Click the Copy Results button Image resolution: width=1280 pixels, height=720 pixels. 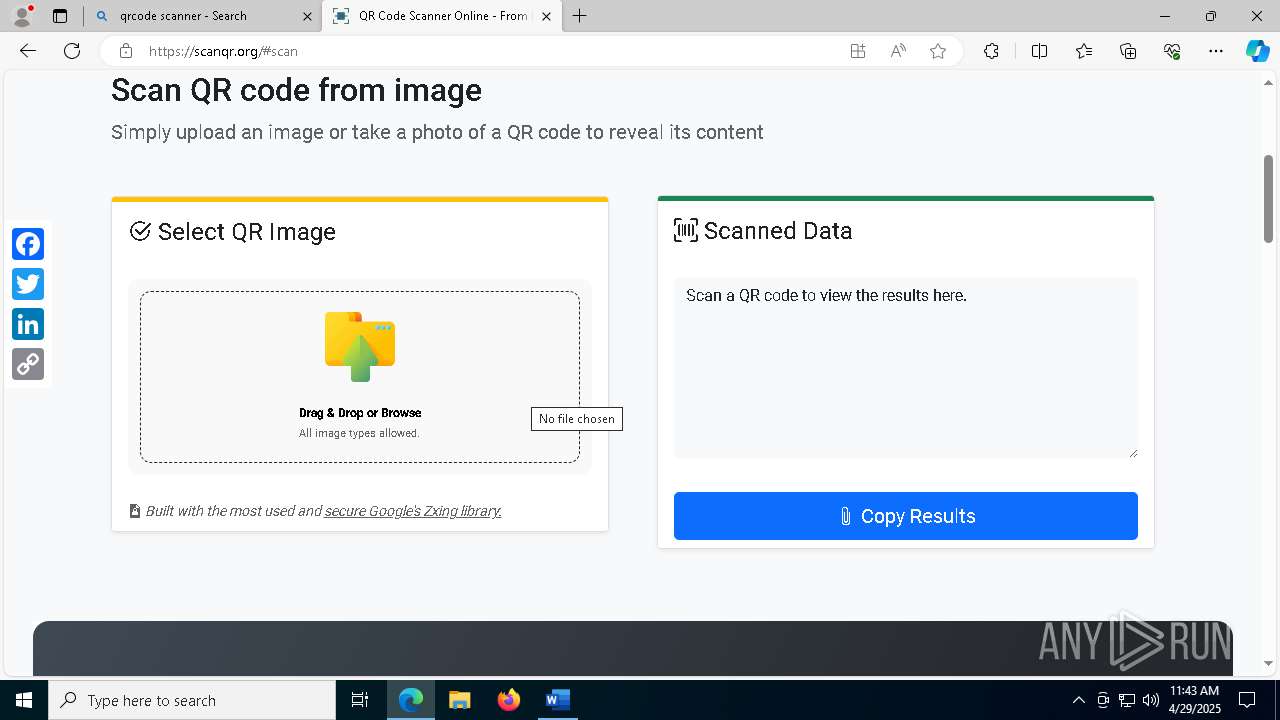click(906, 516)
